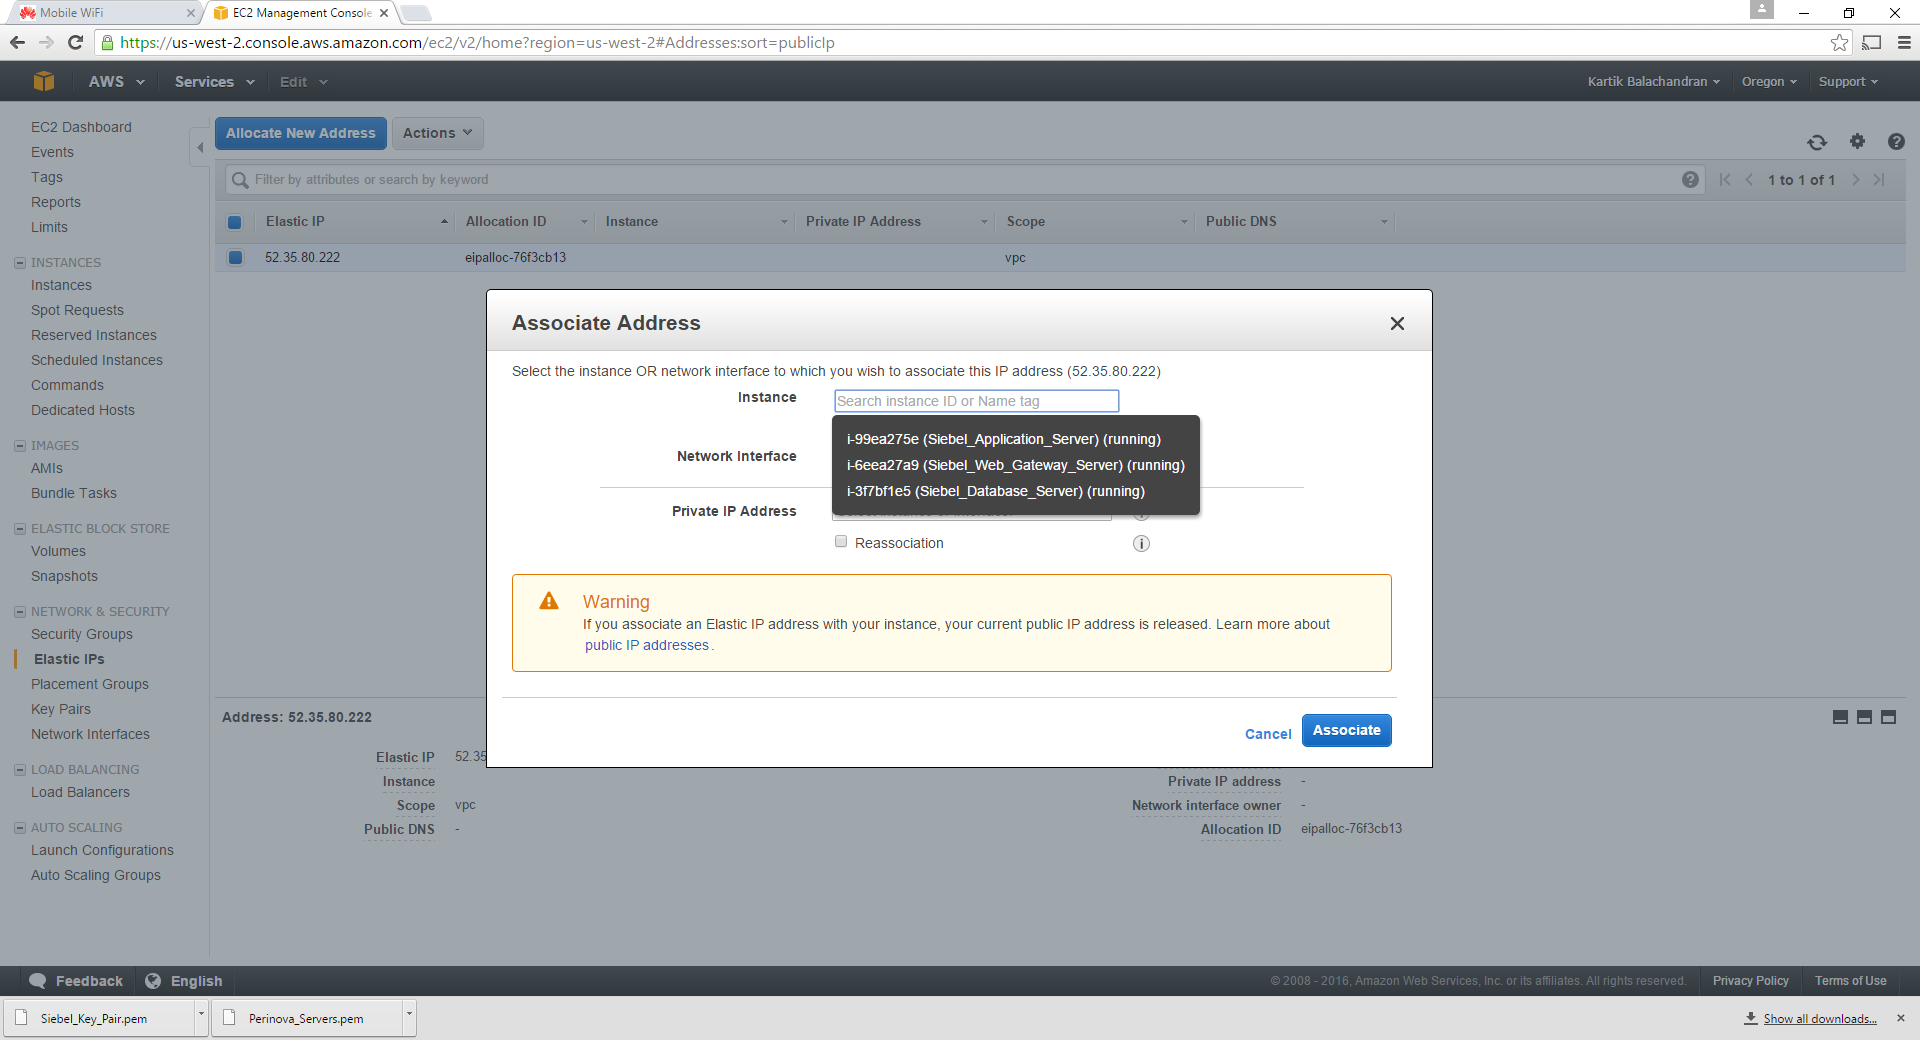Open the Privacy Policy link

(x=1750, y=981)
